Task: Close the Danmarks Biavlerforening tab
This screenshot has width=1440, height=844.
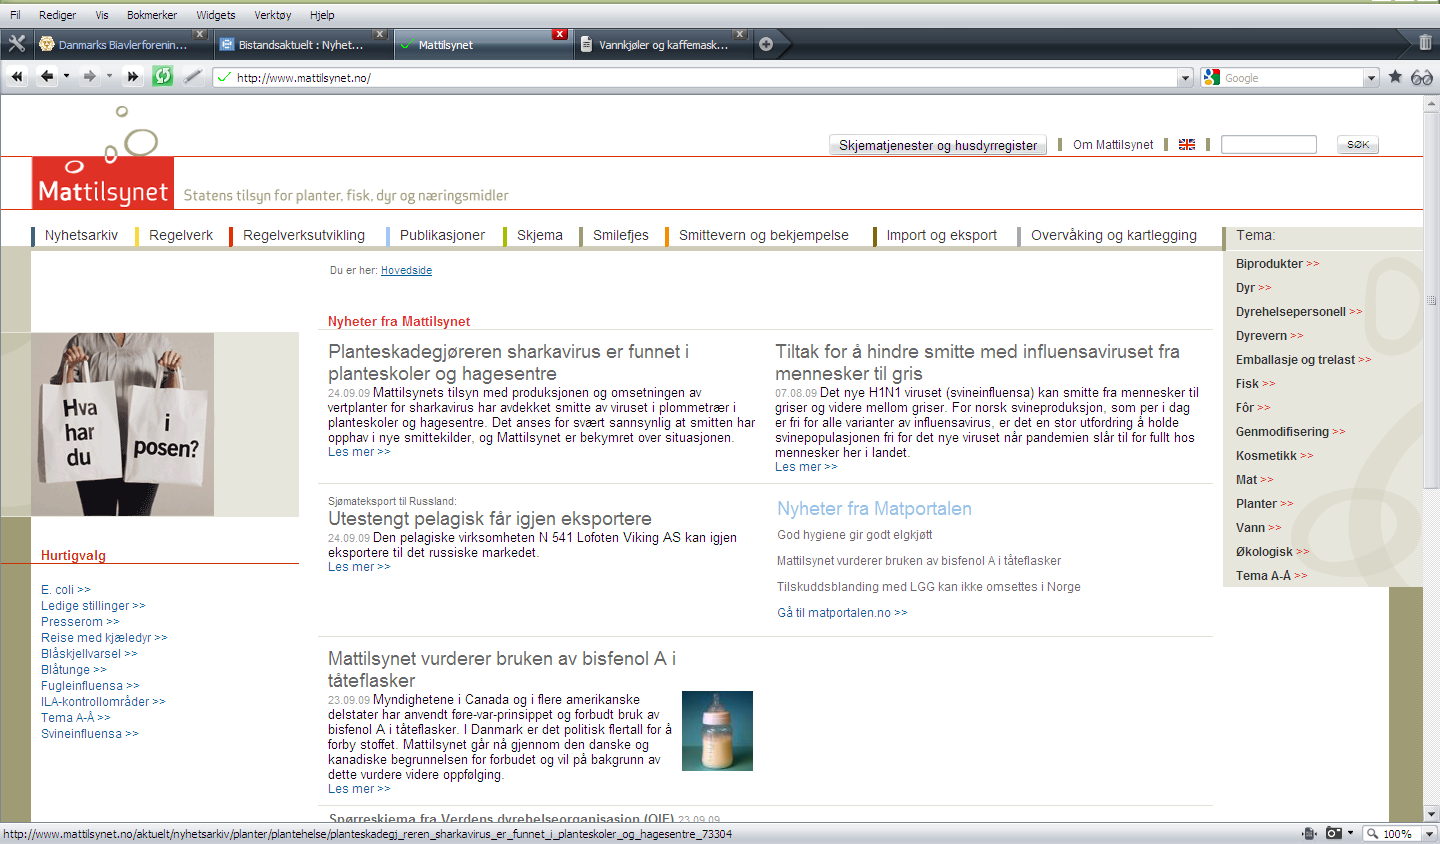Action: pyautogui.click(x=200, y=34)
